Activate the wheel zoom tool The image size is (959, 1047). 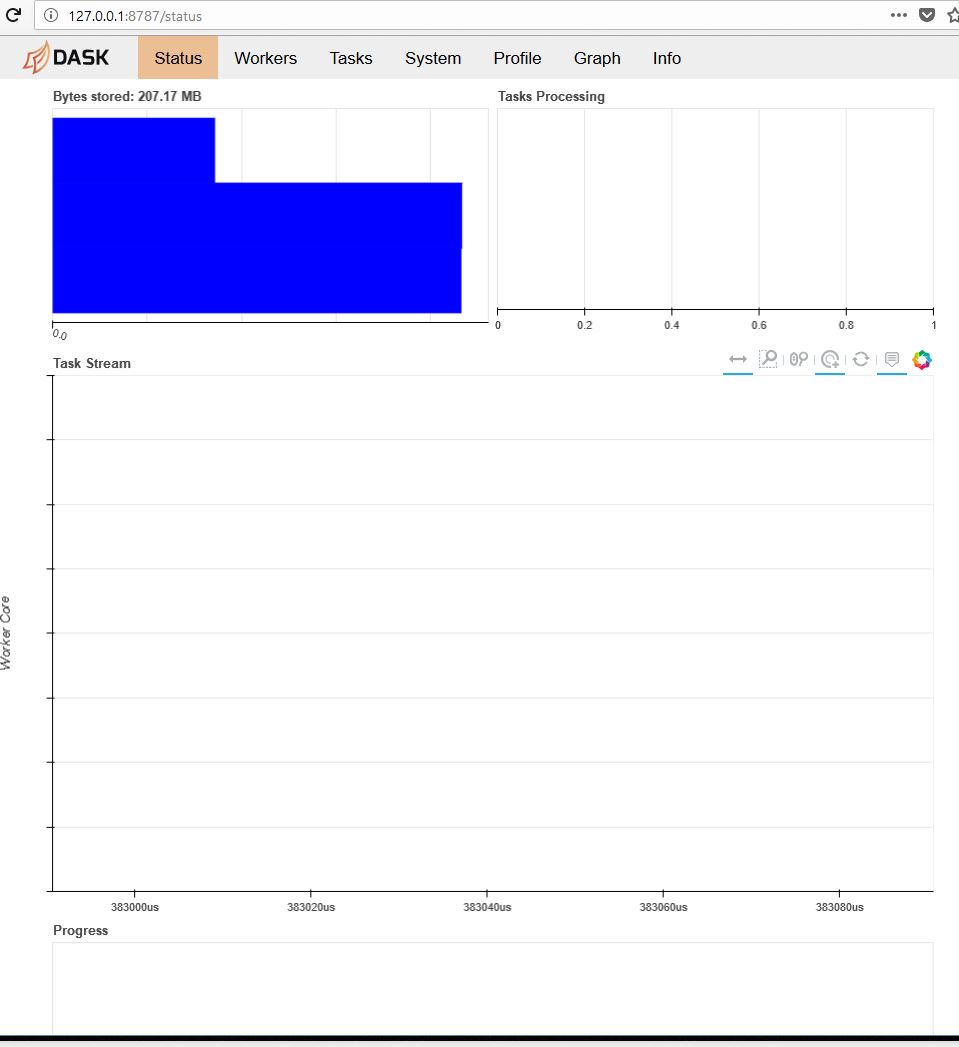coord(798,358)
